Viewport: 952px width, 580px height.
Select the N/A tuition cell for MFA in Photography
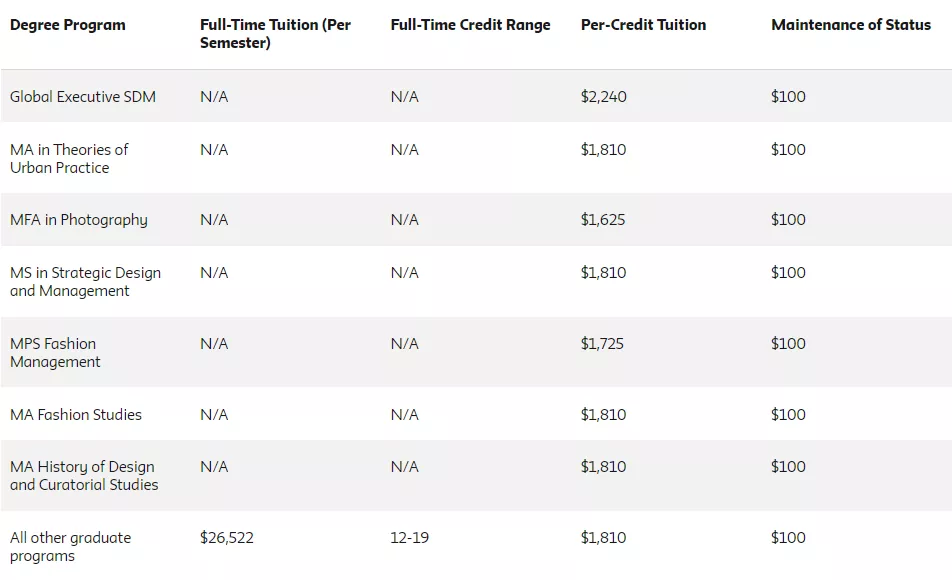click(x=214, y=220)
